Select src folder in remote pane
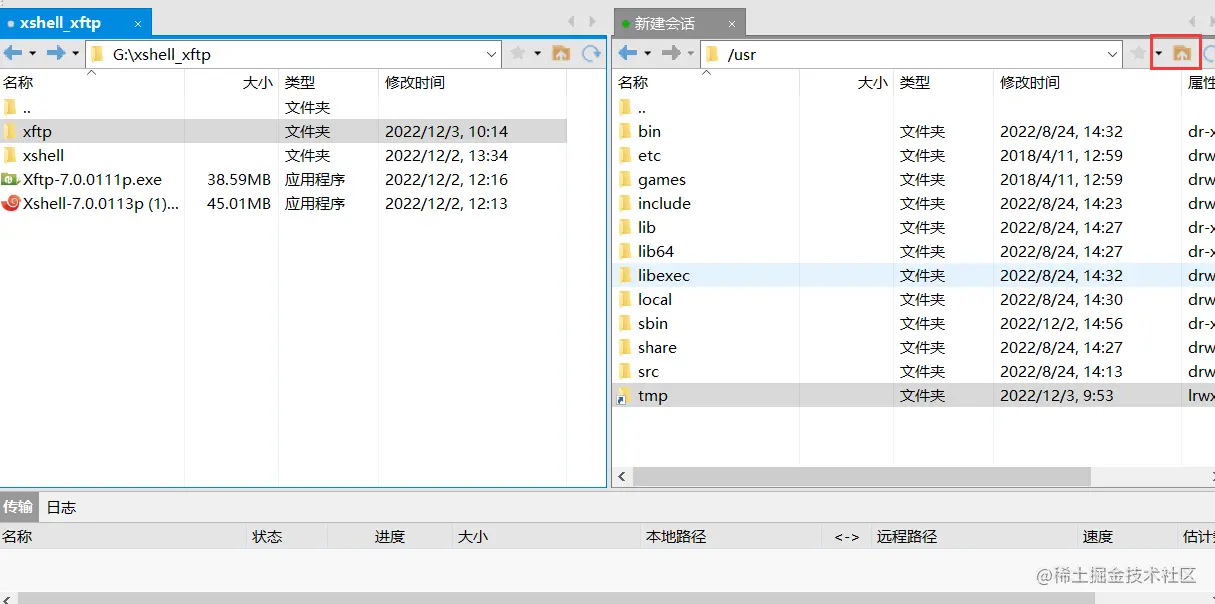This screenshot has width=1215, height=604. 914,371
